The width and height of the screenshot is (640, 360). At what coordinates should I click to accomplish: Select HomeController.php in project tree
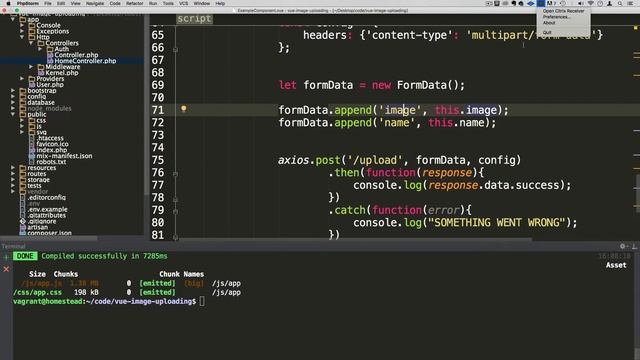point(85,61)
